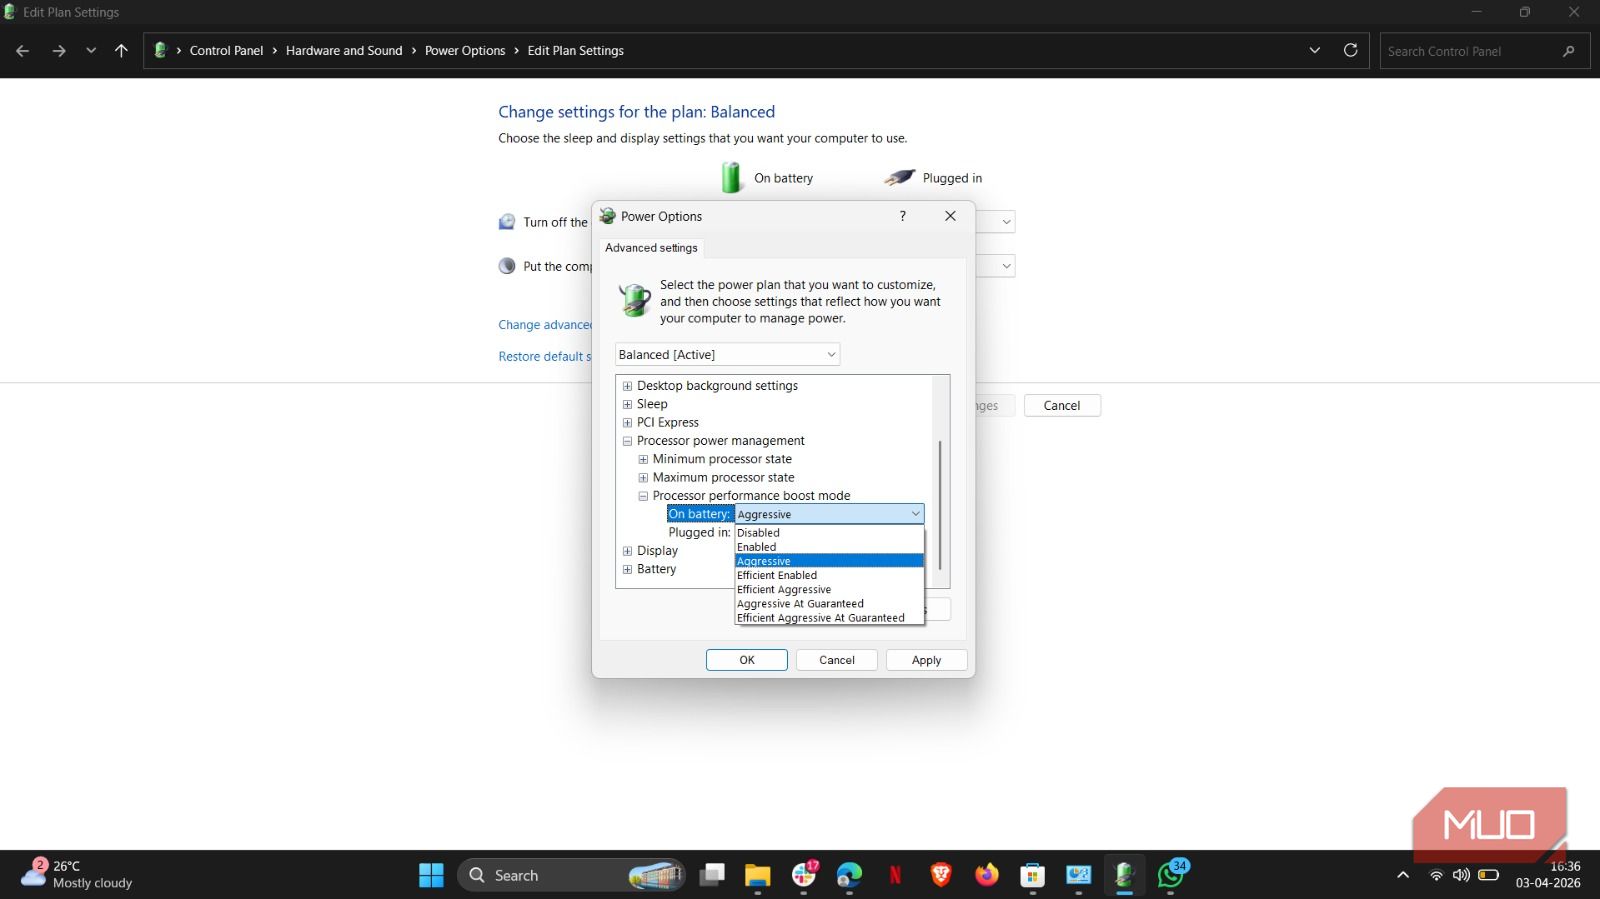Choose Aggressive At Guaranteed option

829,604
